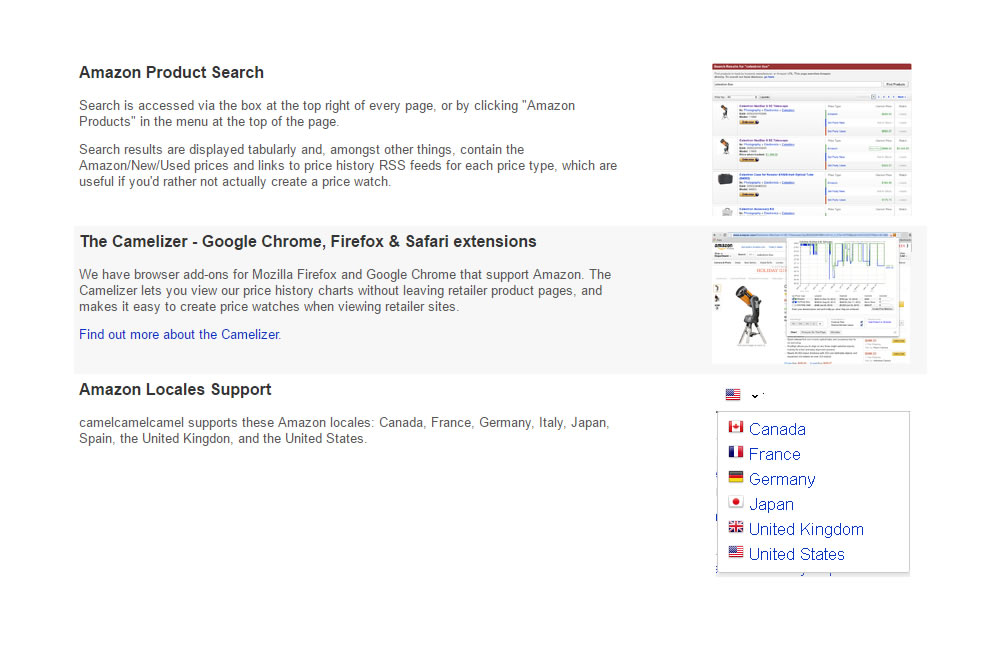Screen dimensions: 1000x645
Task: Click the US flag above the locale menu
Action: [x=733, y=395]
